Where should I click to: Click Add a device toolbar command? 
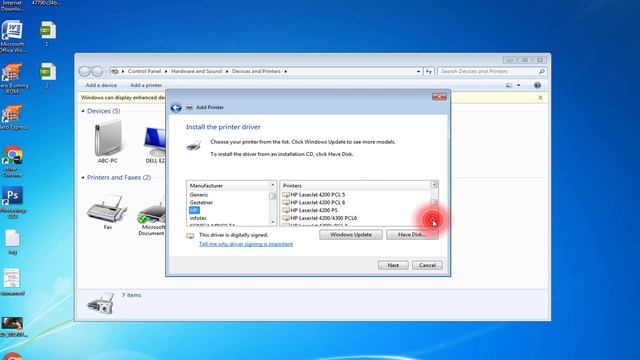click(x=101, y=85)
